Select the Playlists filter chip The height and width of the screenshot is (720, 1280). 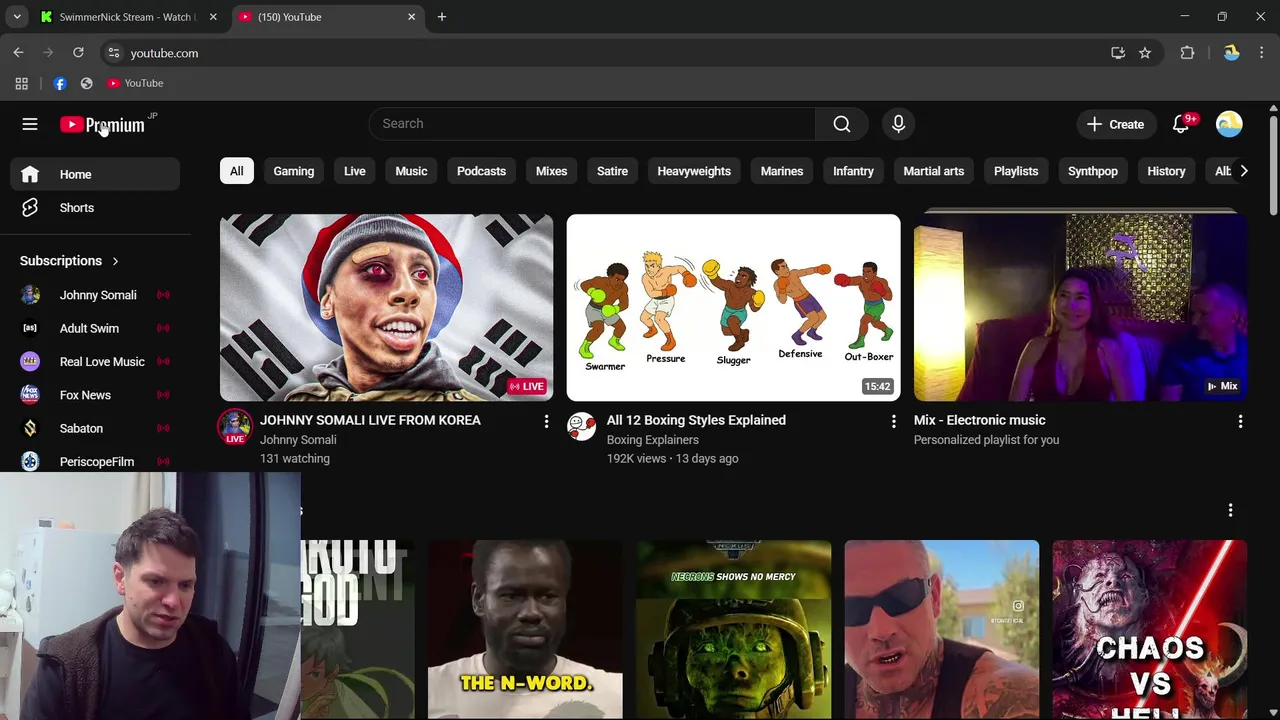[x=1016, y=171]
